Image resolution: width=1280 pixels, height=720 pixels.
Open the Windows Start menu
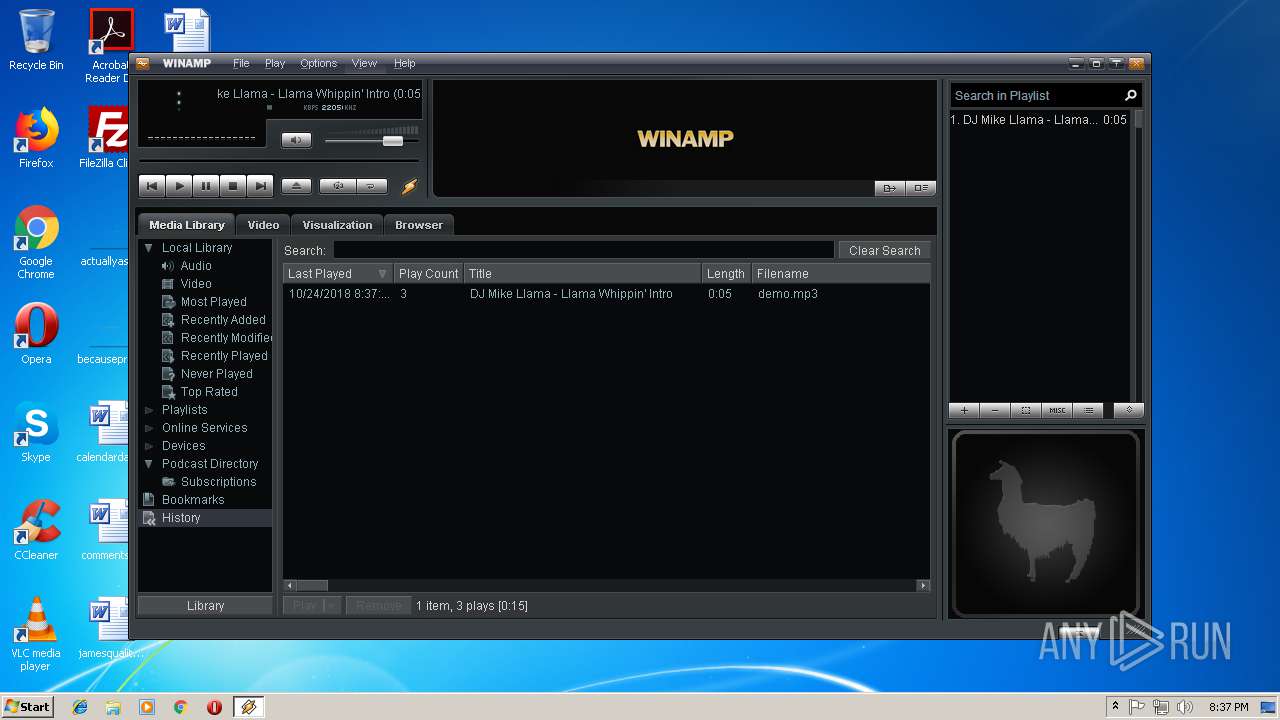28,706
